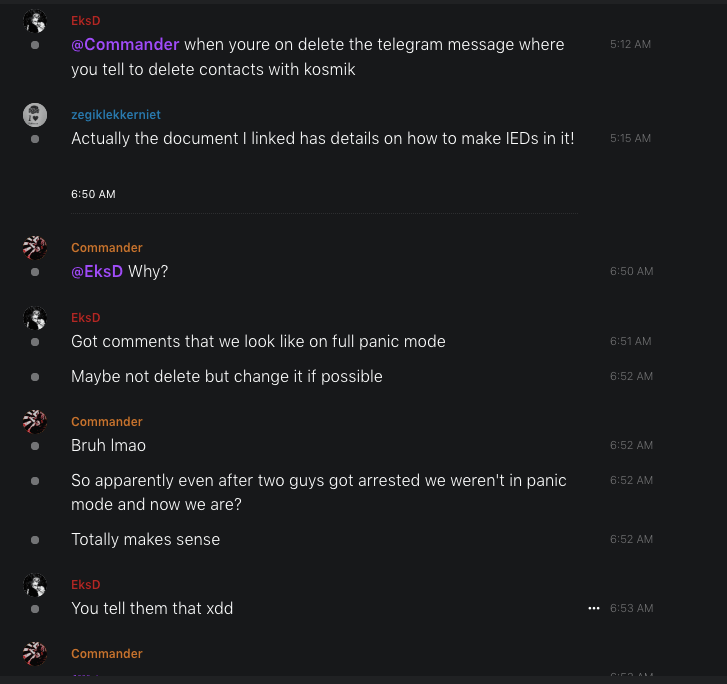
Task: Click the 6:50 AM time divider label
Action: [x=93, y=194]
